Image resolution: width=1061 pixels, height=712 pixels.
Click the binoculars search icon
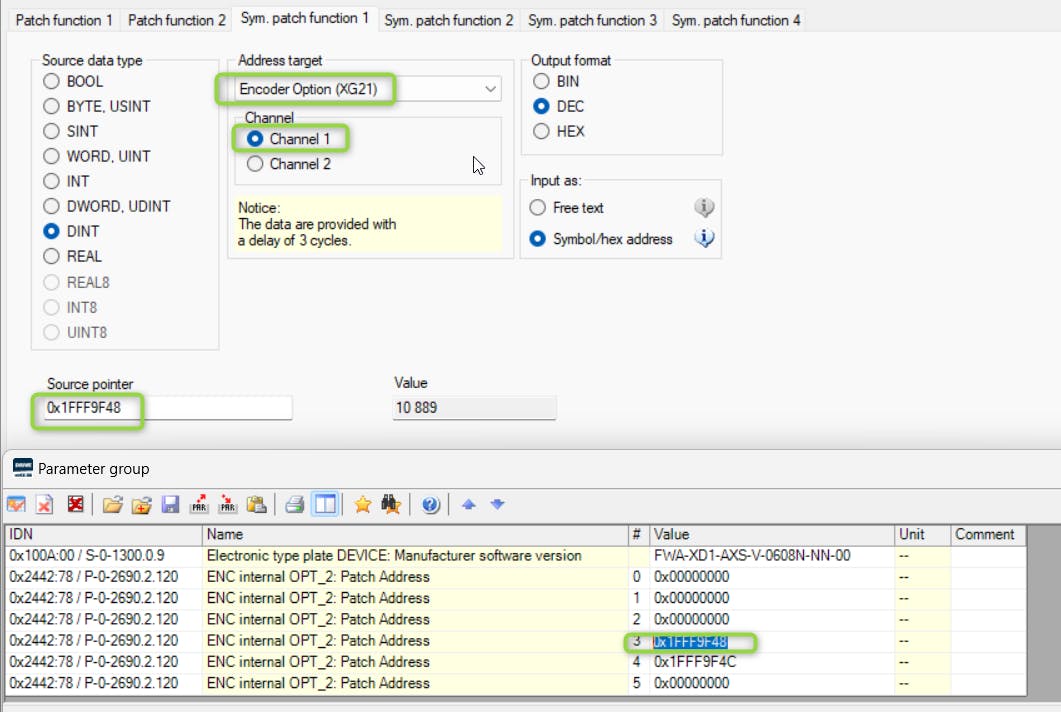(391, 504)
